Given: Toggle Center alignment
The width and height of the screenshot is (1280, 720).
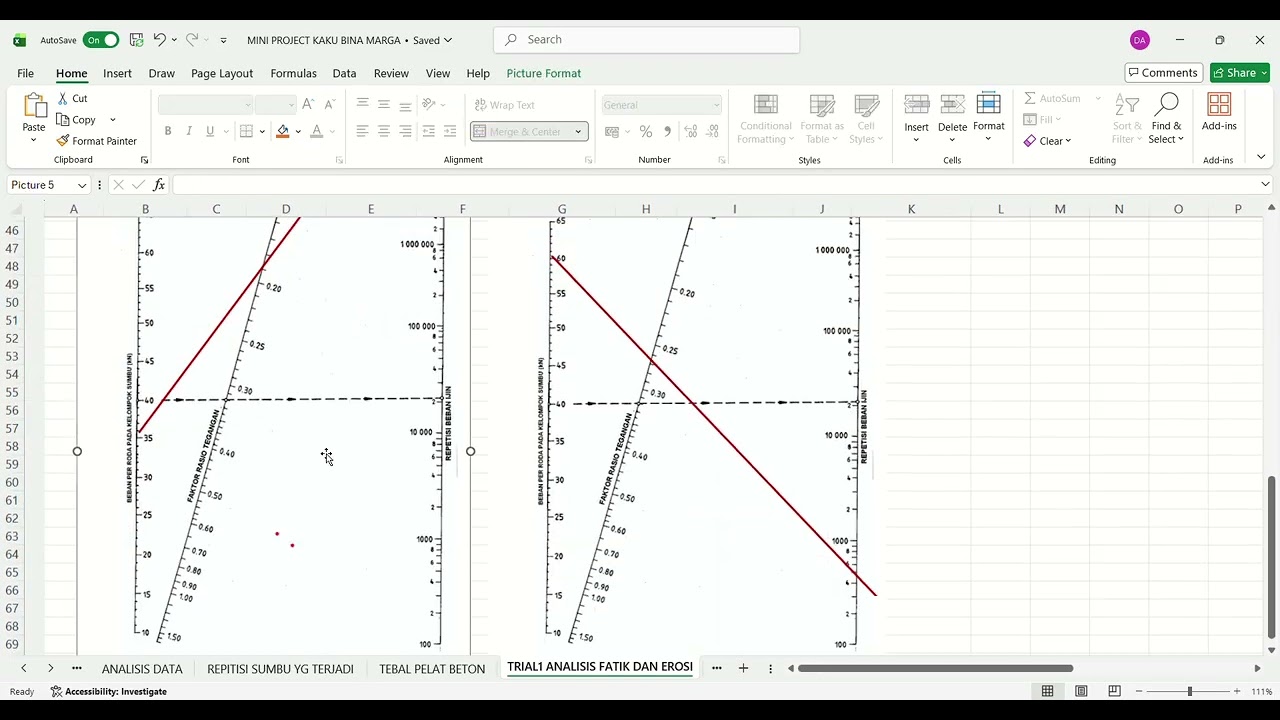Looking at the screenshot, I should point(383,131).
